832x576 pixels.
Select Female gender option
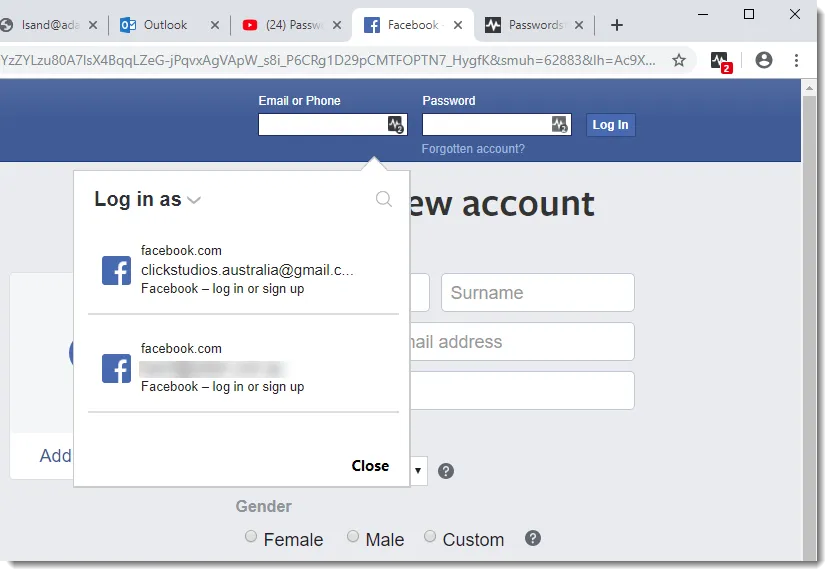pyautogui.click(x=251, y=536)
